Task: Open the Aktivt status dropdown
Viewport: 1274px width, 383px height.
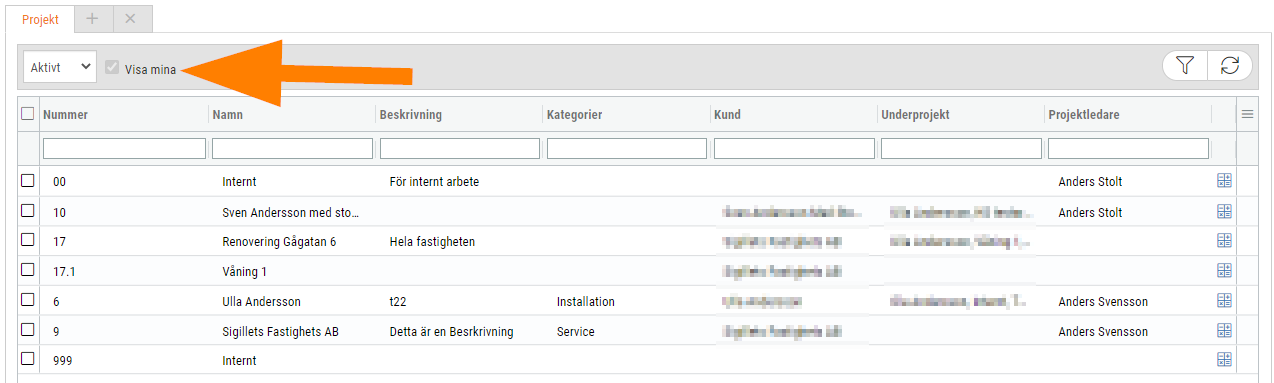Action: (x=60, y=67)
